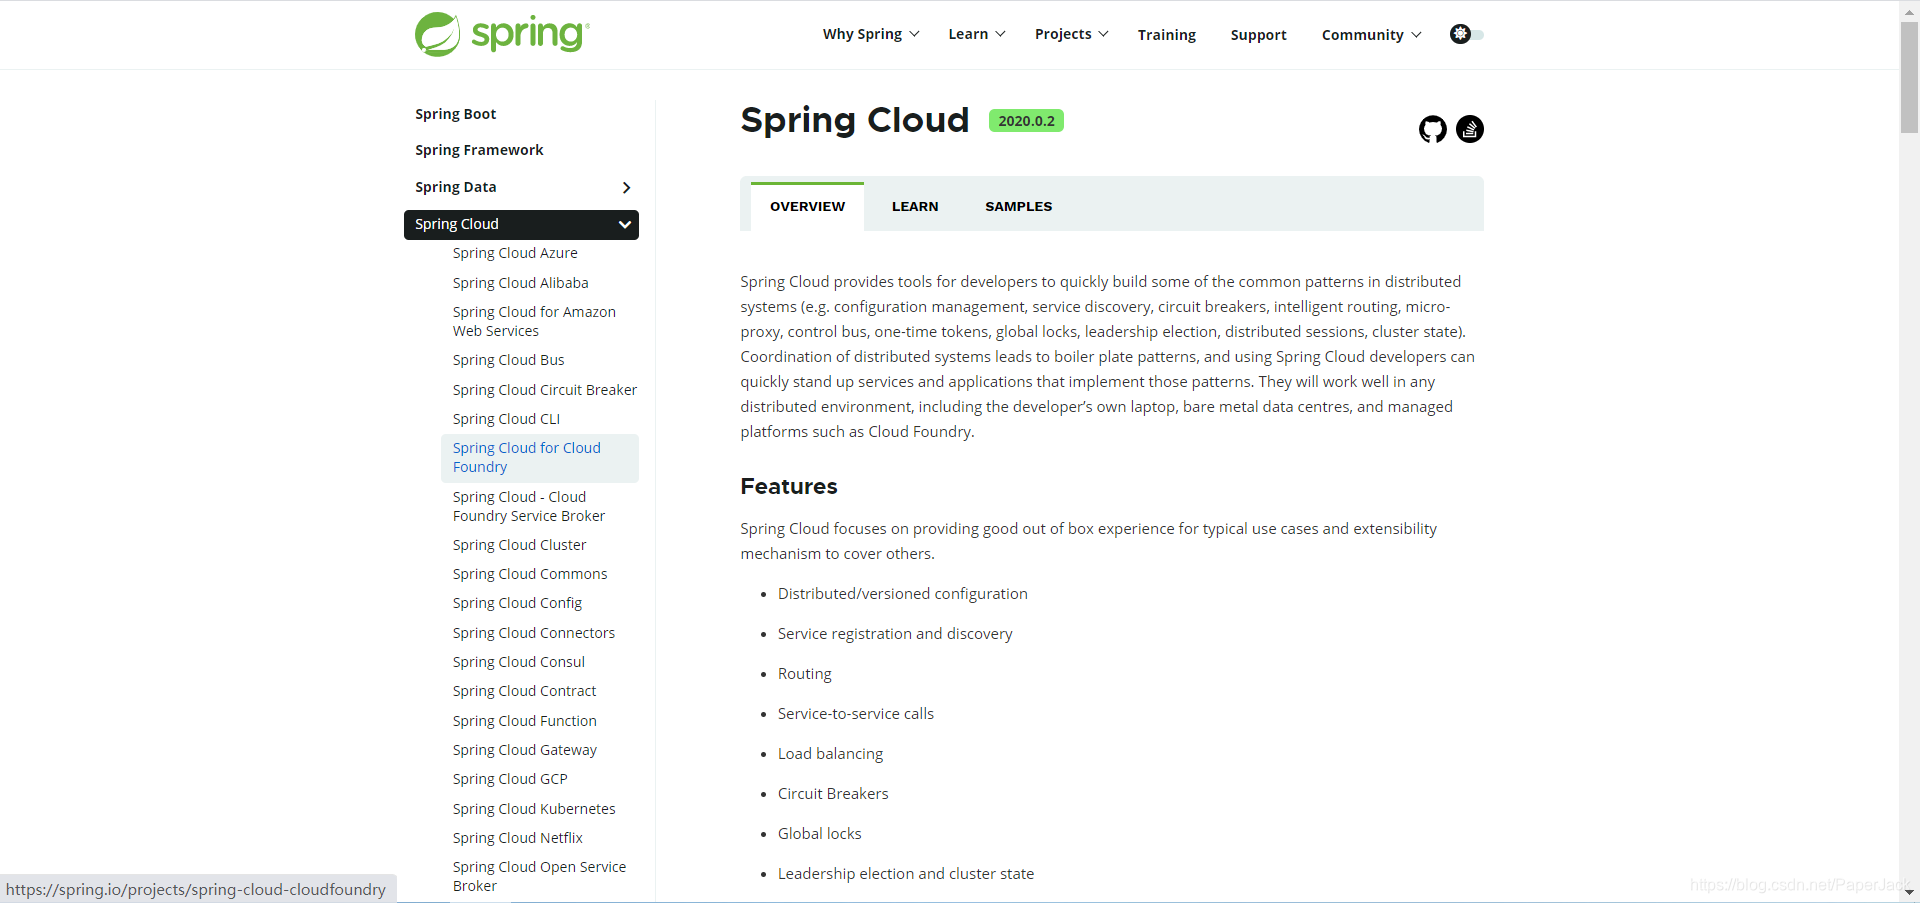
Task: Click the "Circuit Breakers" bullet
Action: pos(833,794)
